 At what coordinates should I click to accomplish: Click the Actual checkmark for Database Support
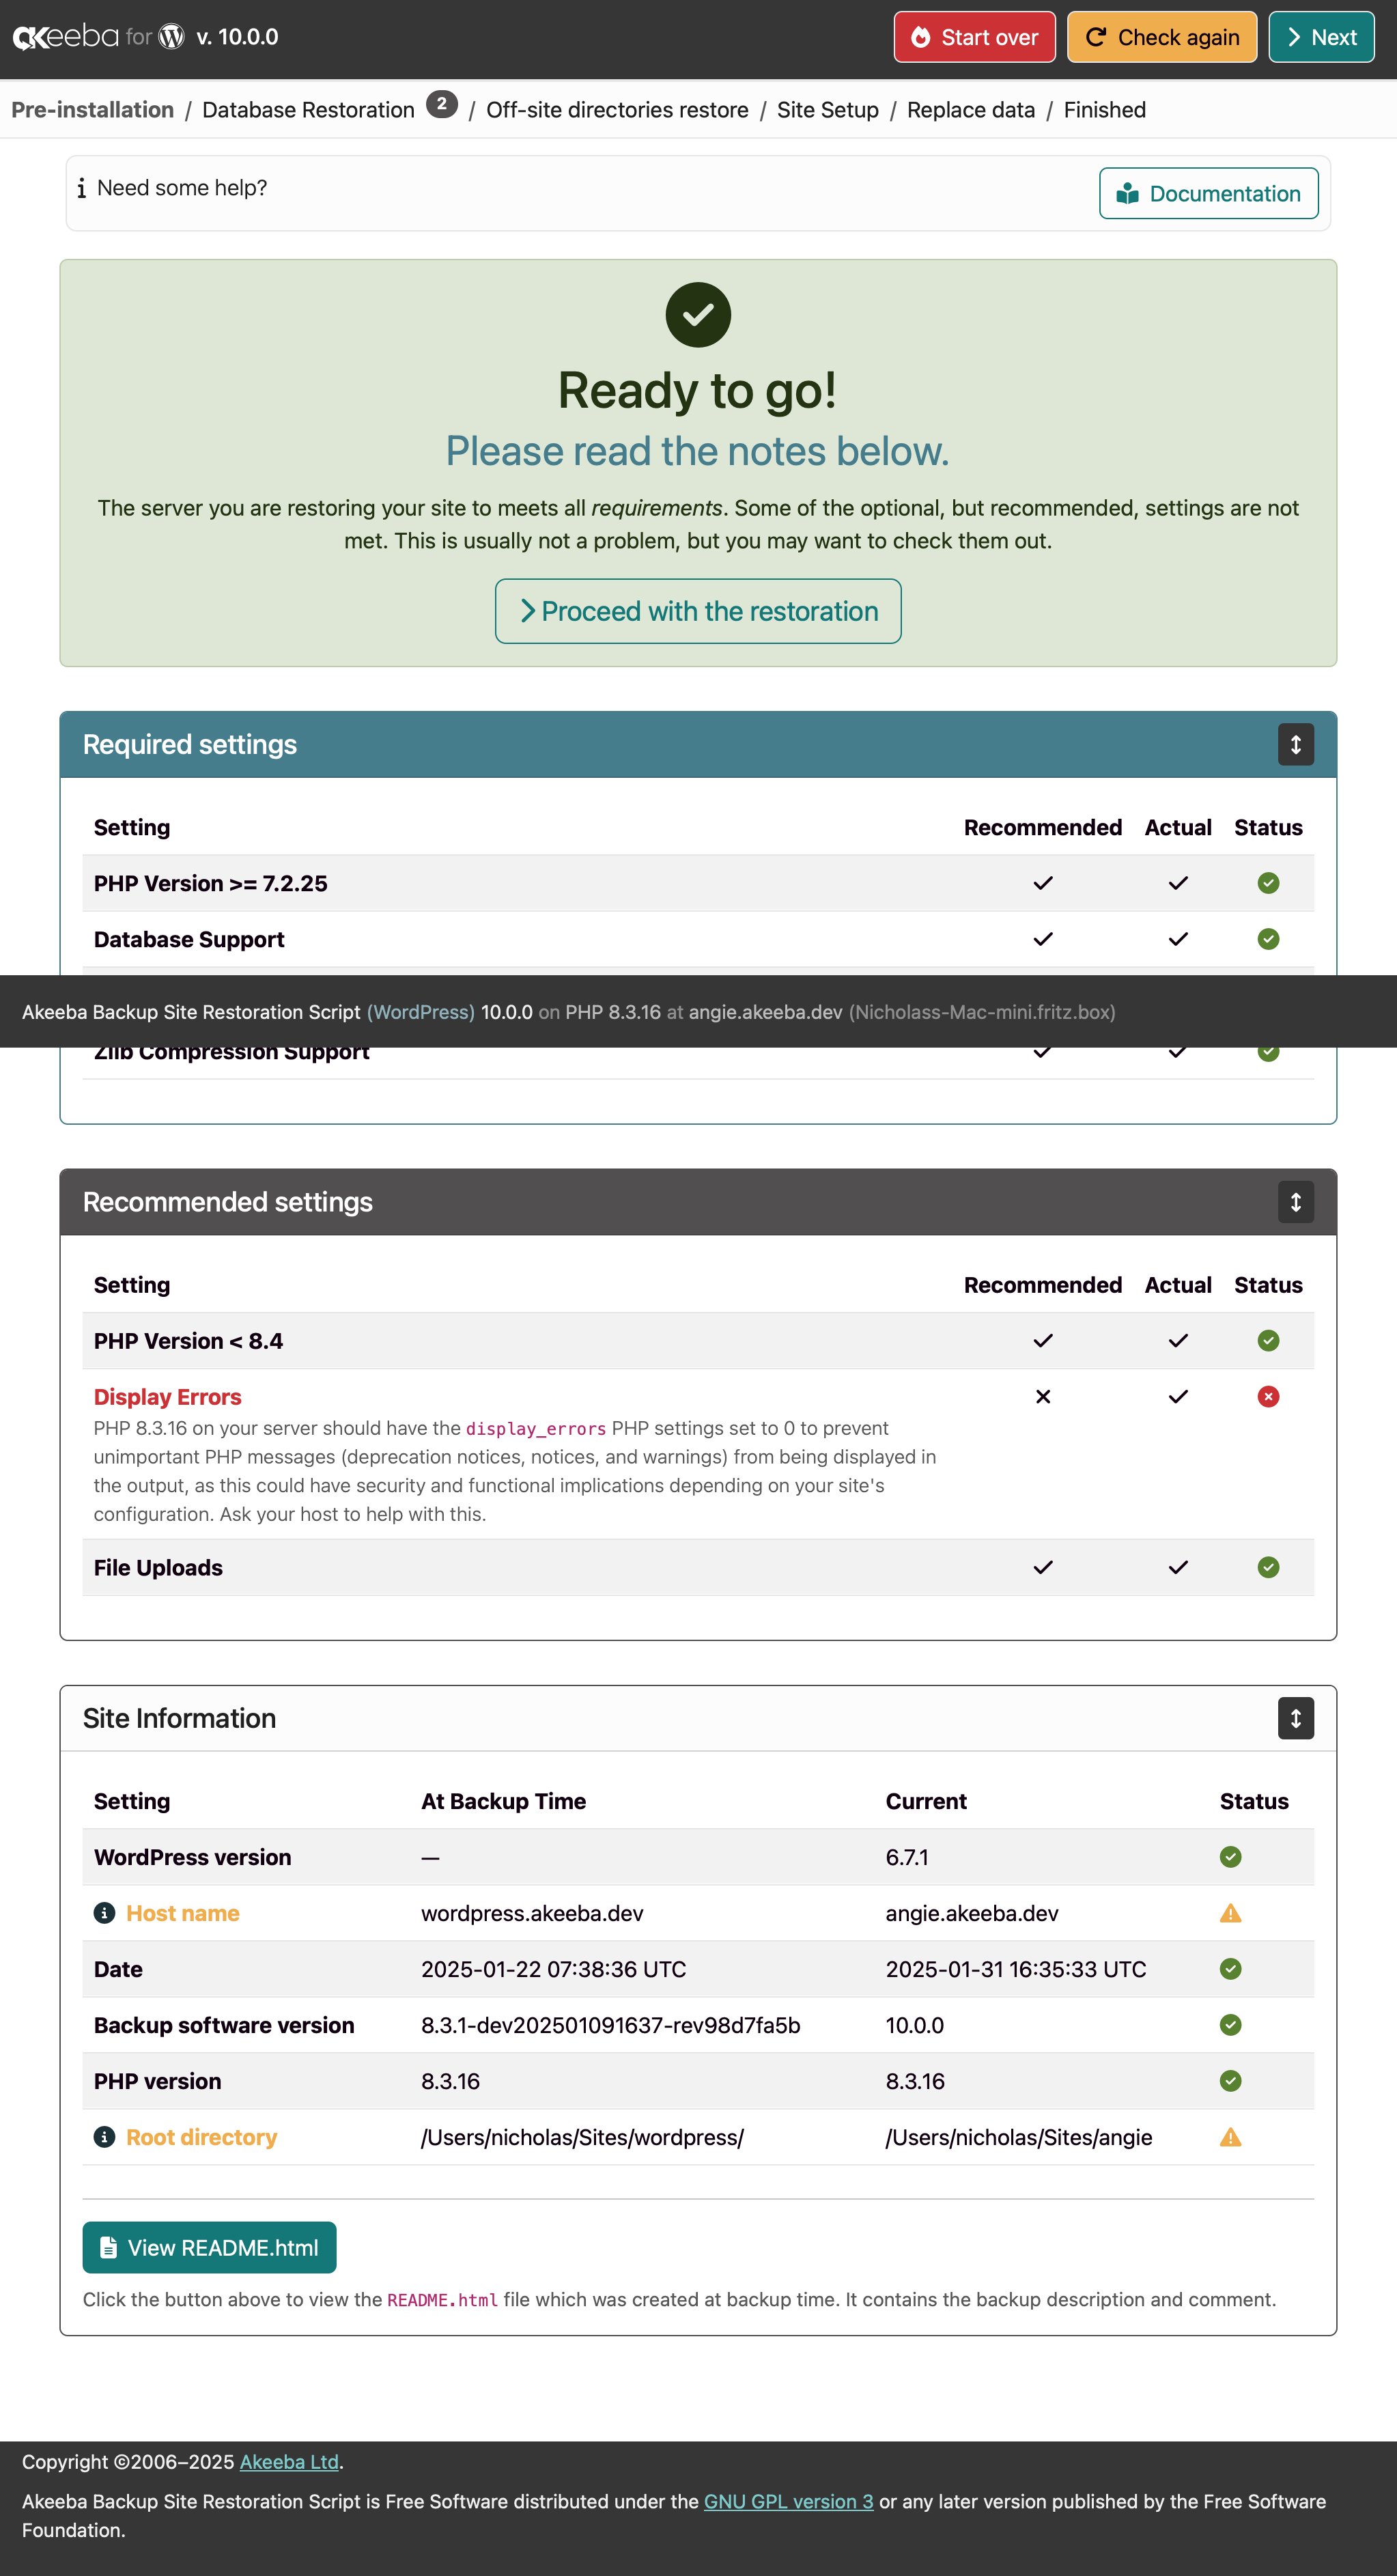point(1178,939)
